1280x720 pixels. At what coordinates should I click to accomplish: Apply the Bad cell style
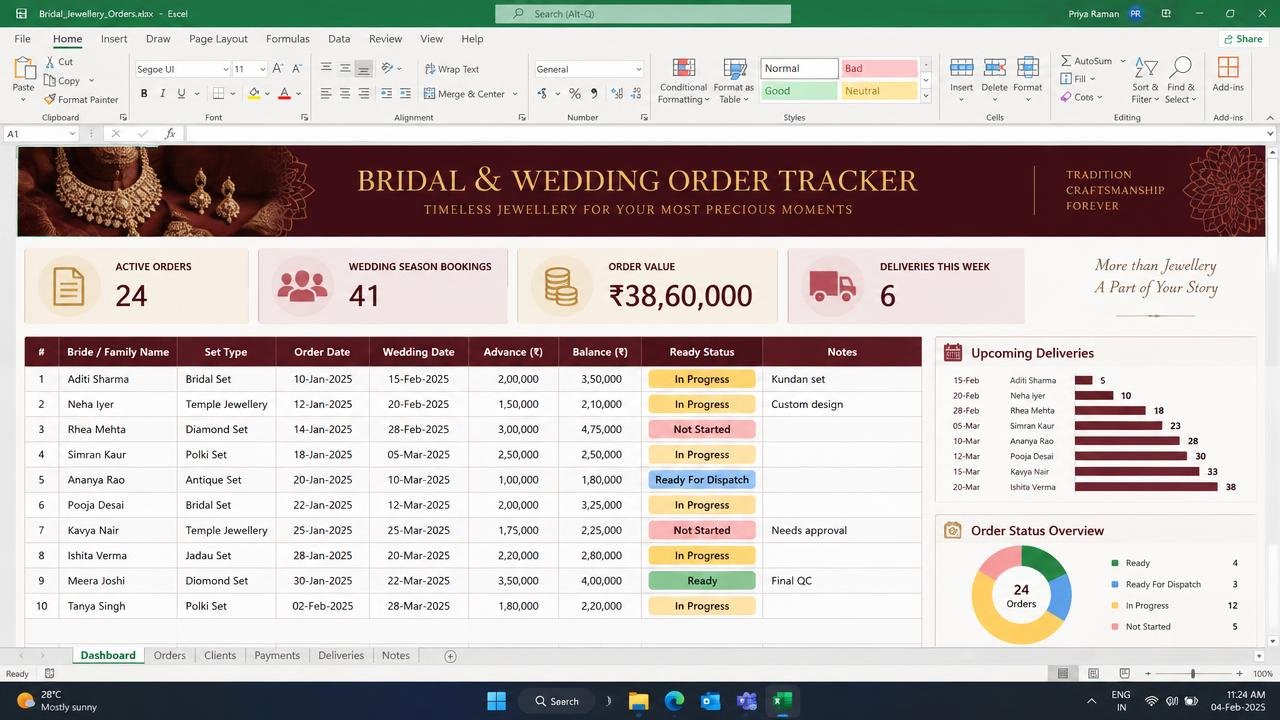click(x=879, y=69)
